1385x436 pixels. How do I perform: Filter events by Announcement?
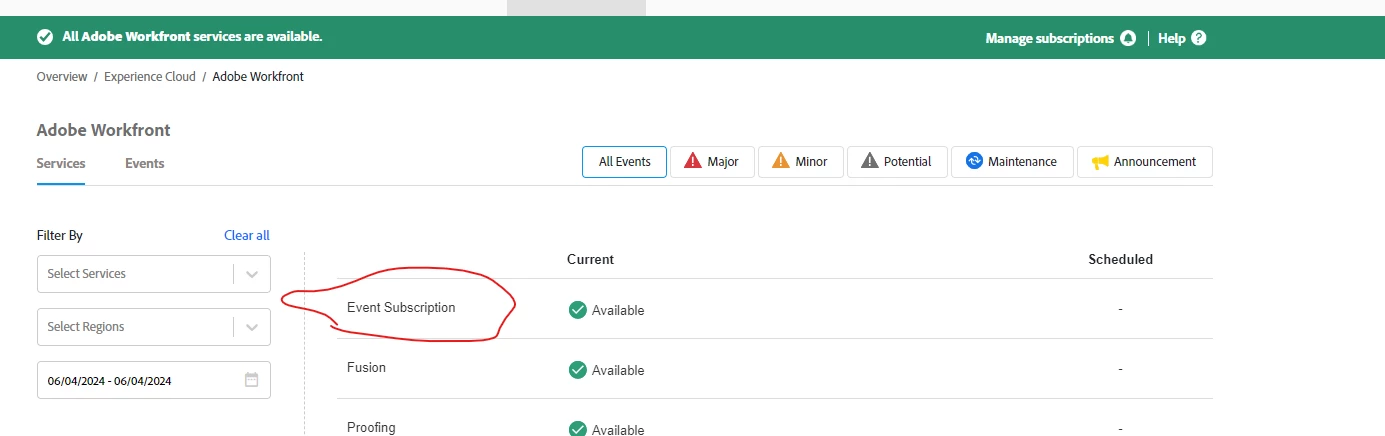[1144, 162]
